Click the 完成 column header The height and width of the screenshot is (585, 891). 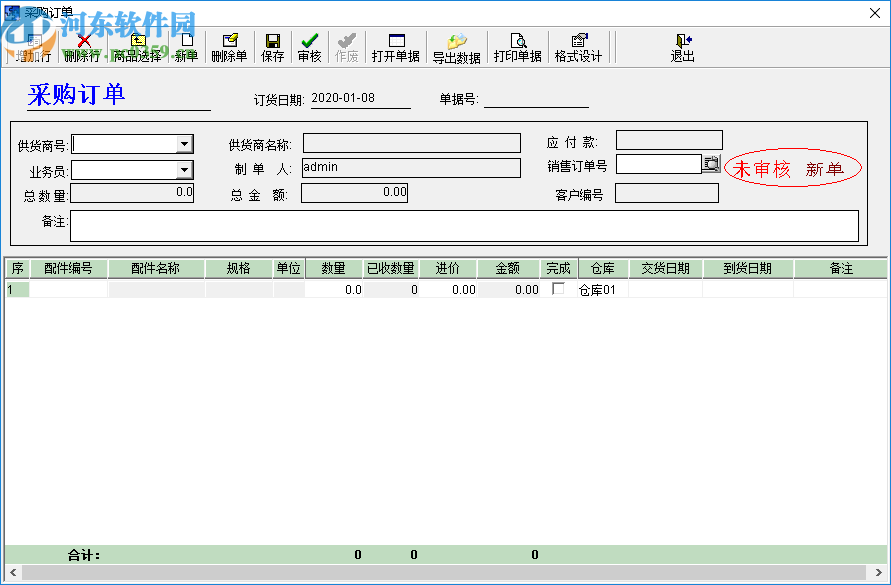[559, 268]
